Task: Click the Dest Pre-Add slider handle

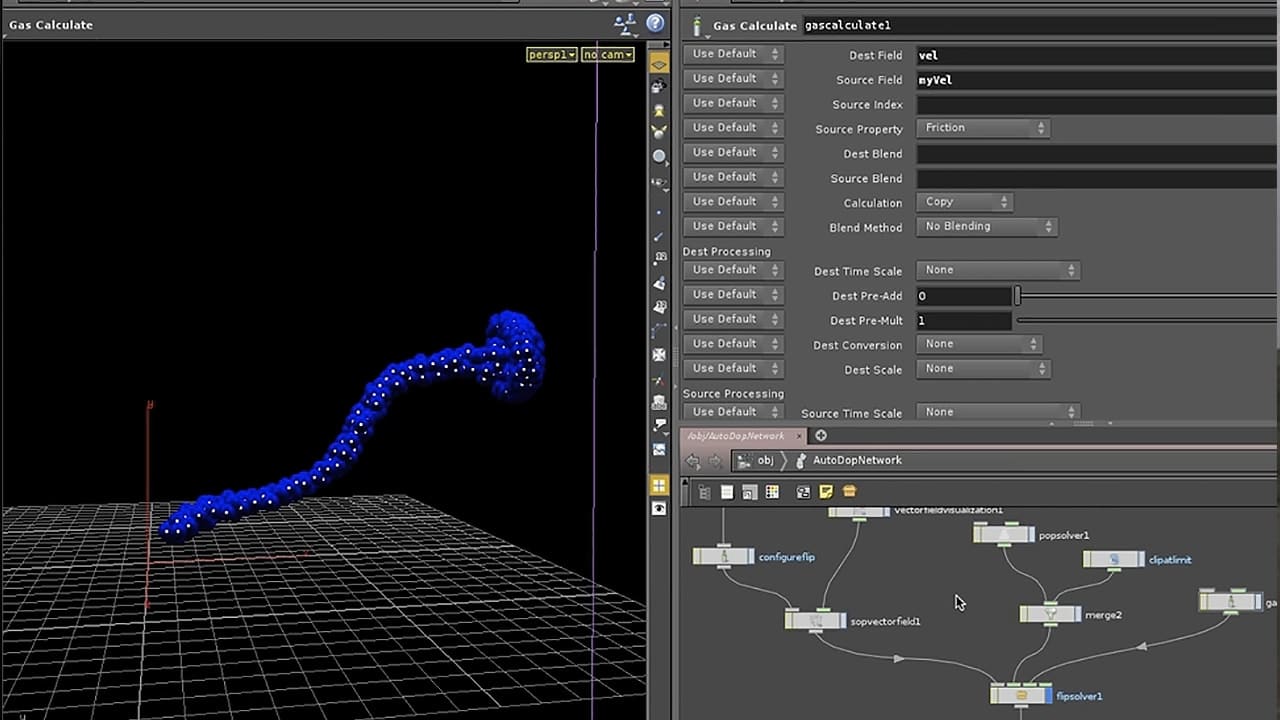Action: [1017, 296]
